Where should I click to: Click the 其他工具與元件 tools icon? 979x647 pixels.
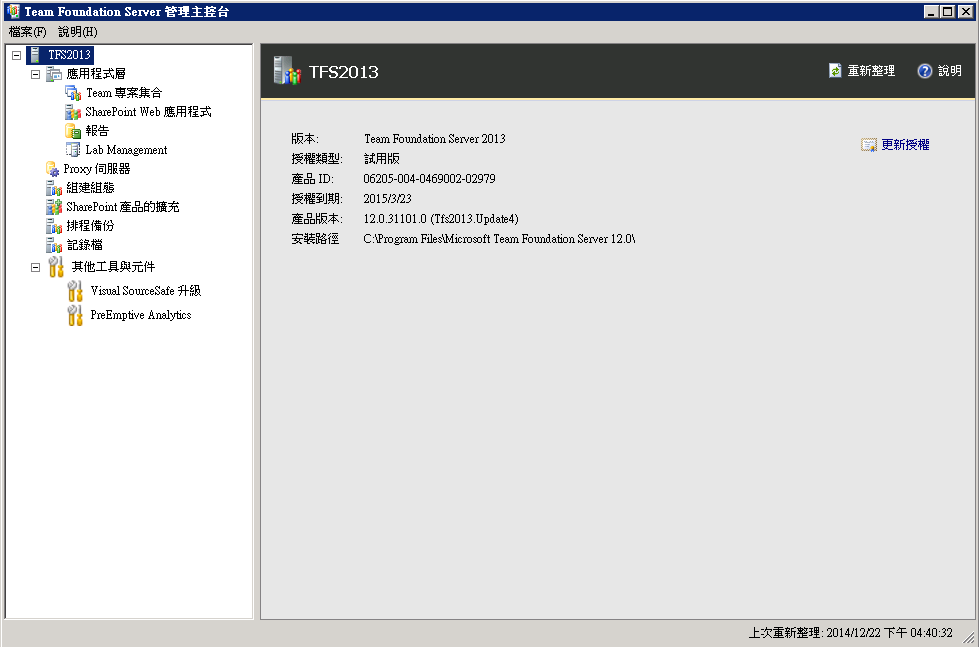[56, 267]
